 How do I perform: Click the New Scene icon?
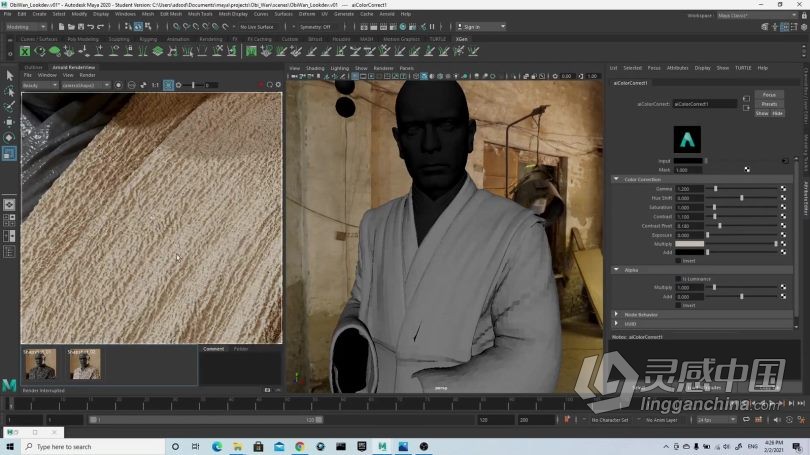(x=61, y=27)
